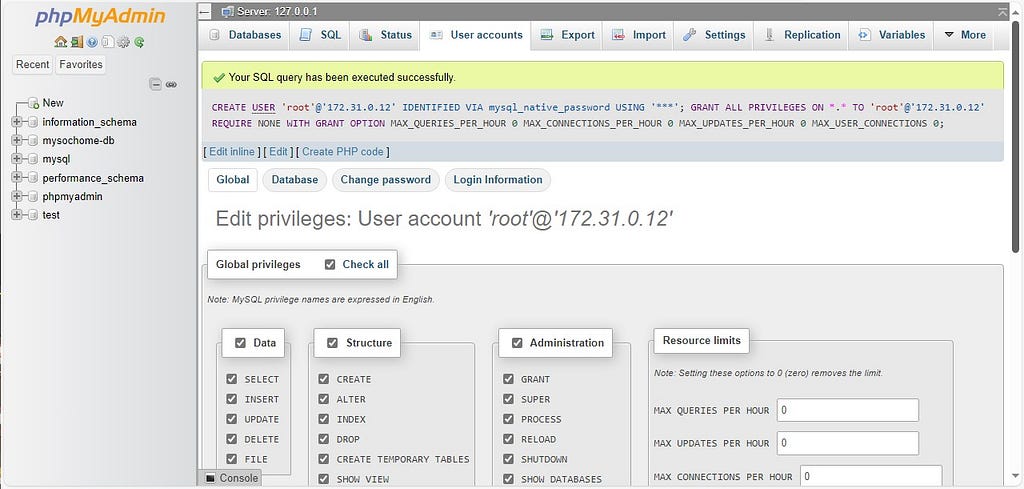1024x489 pixels.
Task: Expand the information_schema database node
Action: 16,122
